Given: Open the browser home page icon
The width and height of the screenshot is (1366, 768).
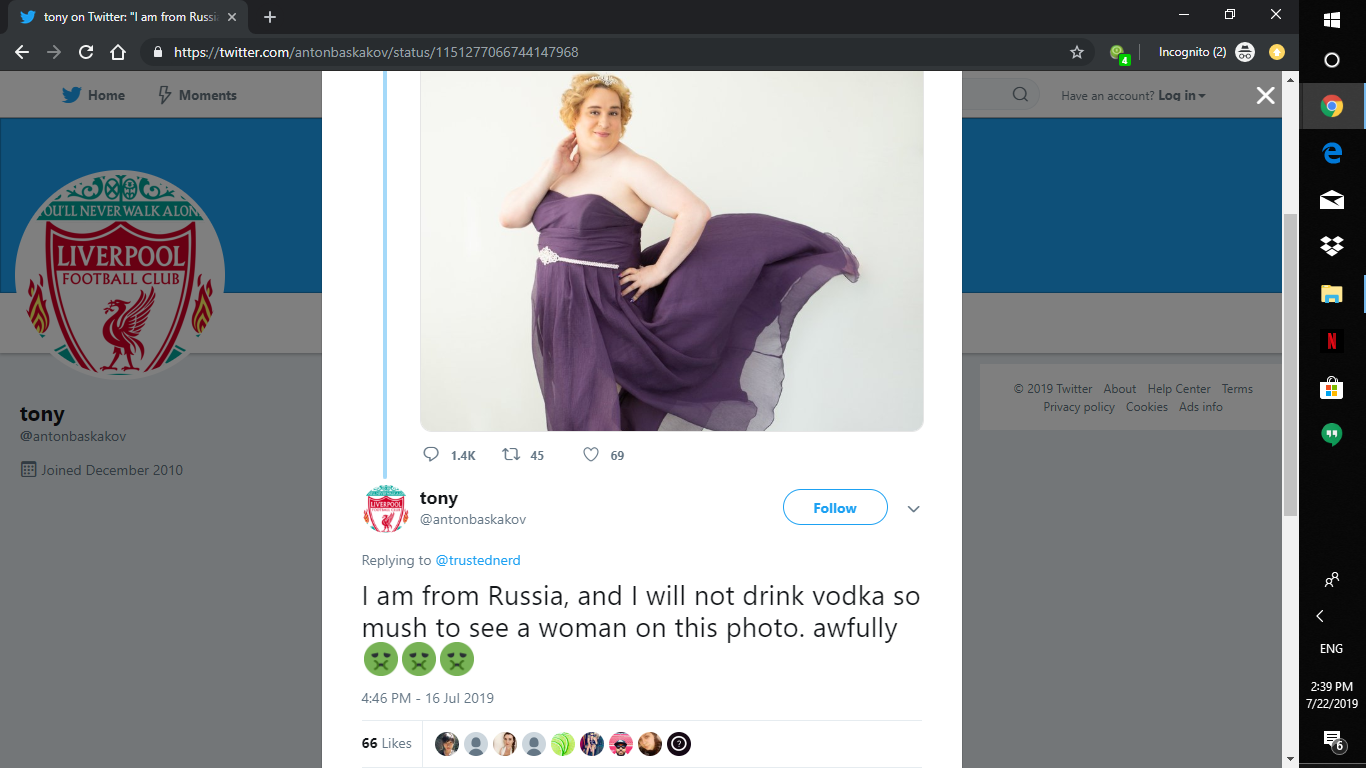Looking at the screenshot, I should [x=118, y=52].
